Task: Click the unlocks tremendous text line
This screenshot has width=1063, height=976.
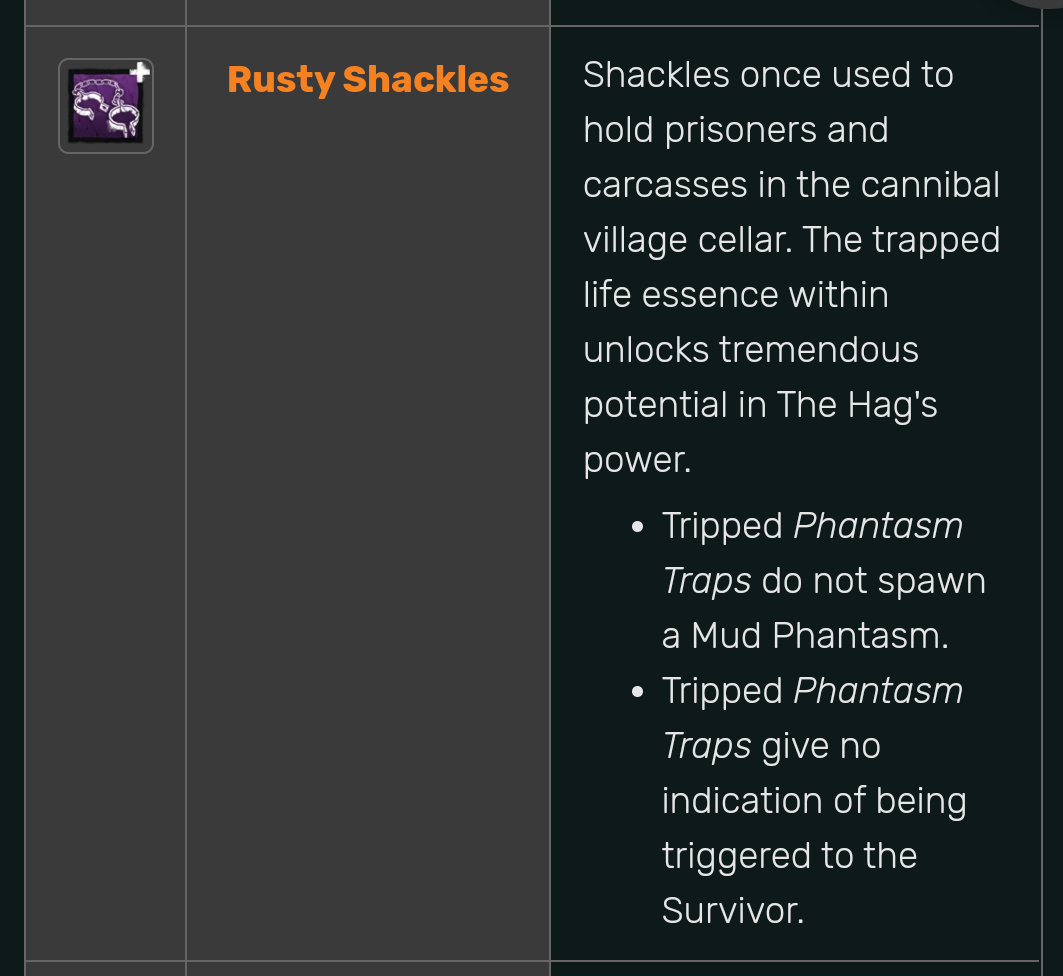Action: [x=750, y=350]
